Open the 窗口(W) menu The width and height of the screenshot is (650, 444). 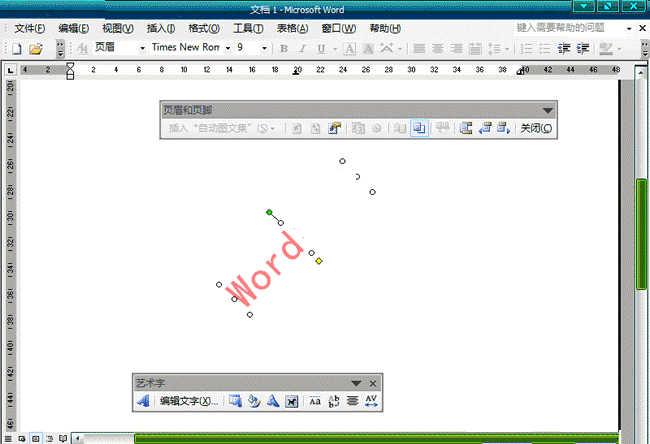(x=339, y=28)
